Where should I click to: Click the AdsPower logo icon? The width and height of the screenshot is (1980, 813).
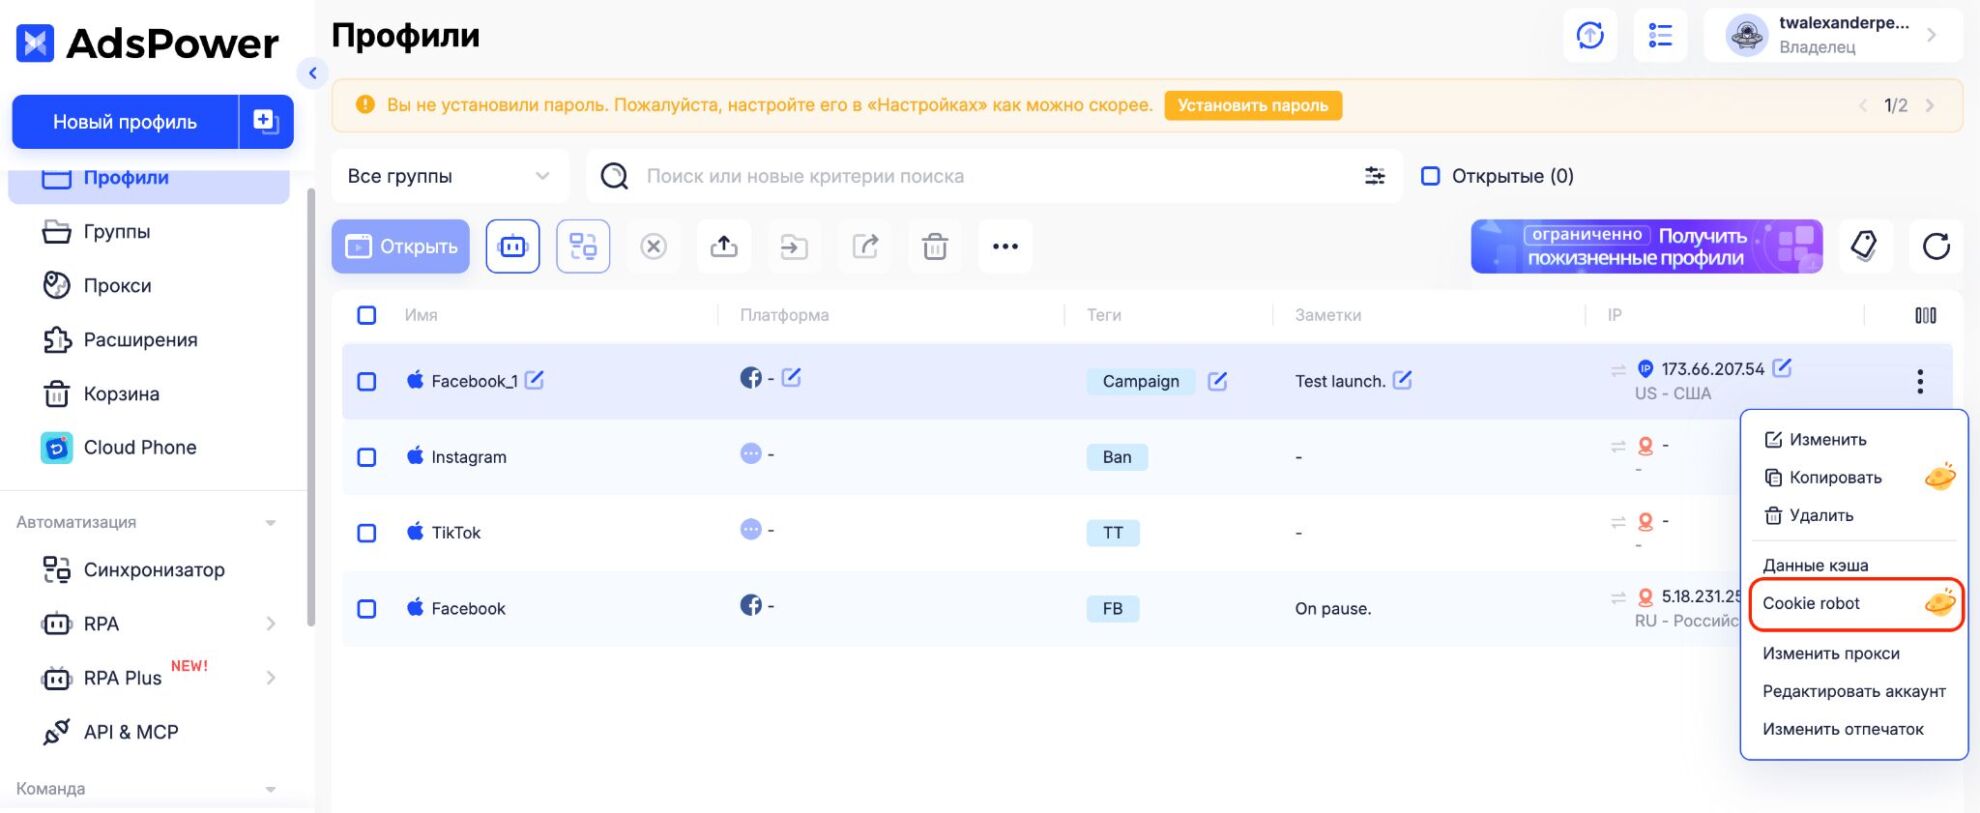35,43
